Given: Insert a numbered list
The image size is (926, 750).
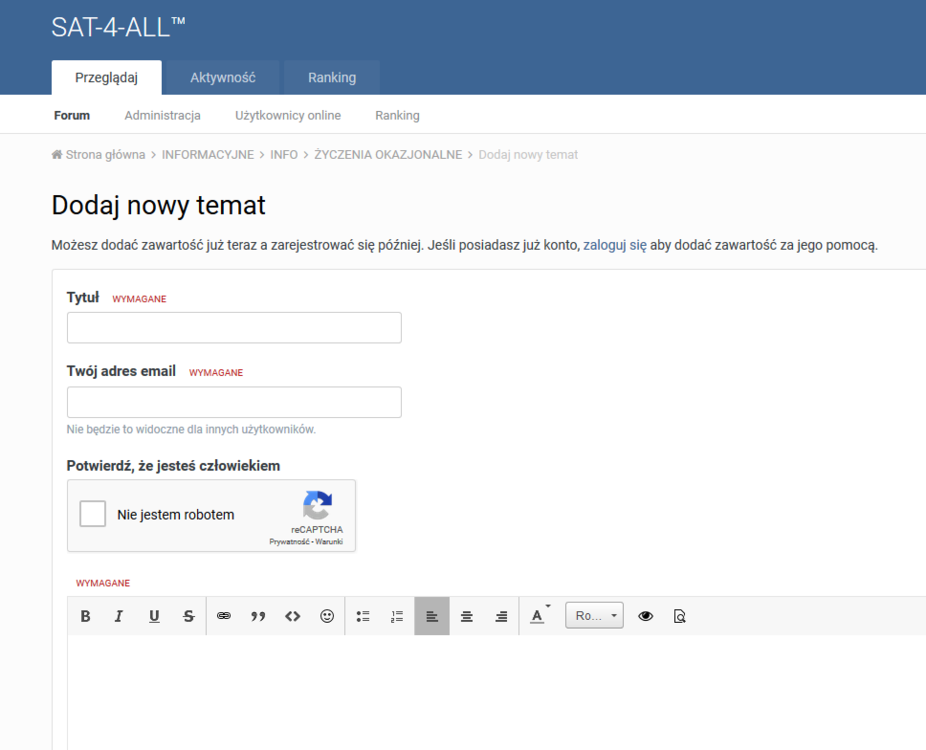Looking at the screenshot, I should click(397, 616).
